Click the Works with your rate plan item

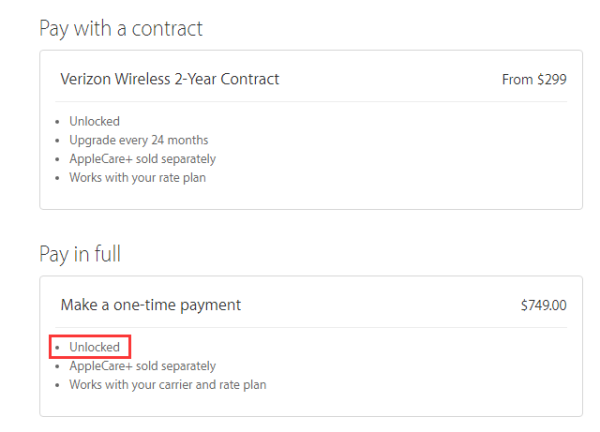click(137, 178)
